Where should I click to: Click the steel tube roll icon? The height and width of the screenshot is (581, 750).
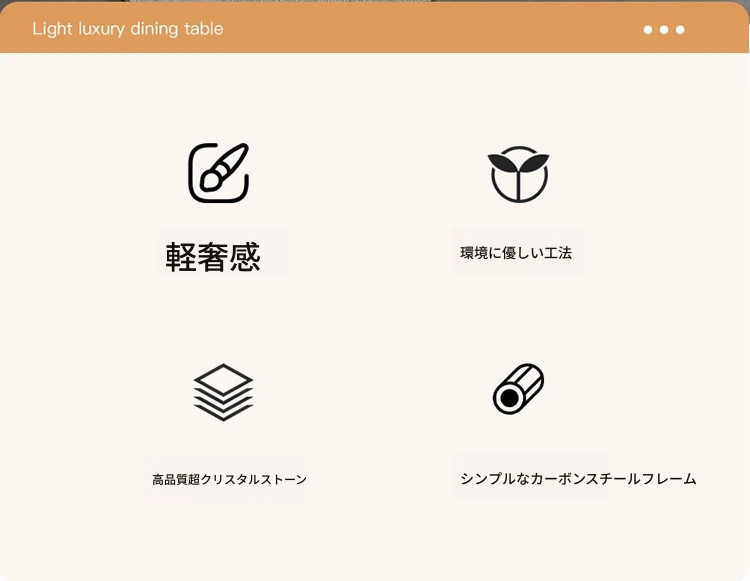518,388
